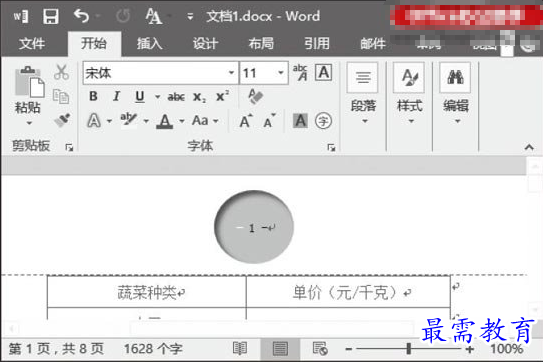Open the Customize Quick Access Toolbar menu
Screen dimensions: 543x362
click(189, 16)
